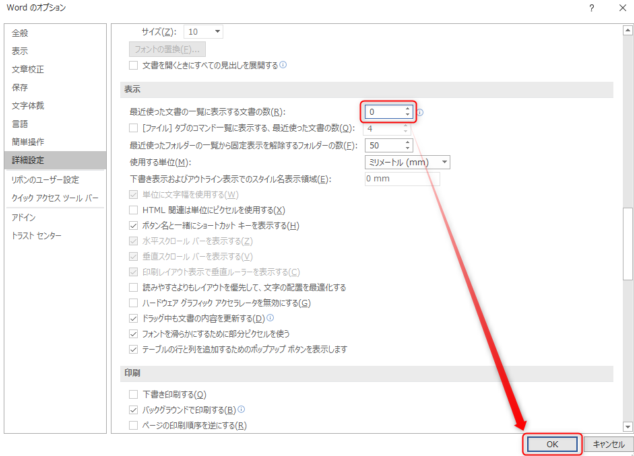Click the help question mark icon
This screenshot has height=456, width=634.
click(x=592, y=8)
